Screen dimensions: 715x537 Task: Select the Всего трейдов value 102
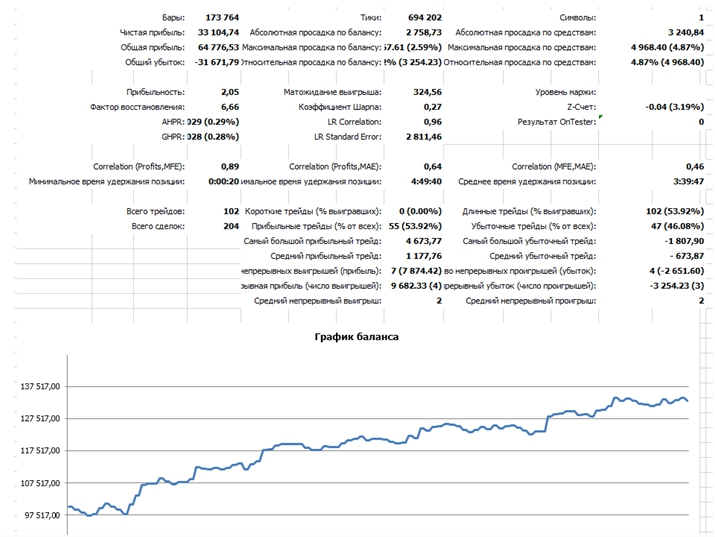231,212
